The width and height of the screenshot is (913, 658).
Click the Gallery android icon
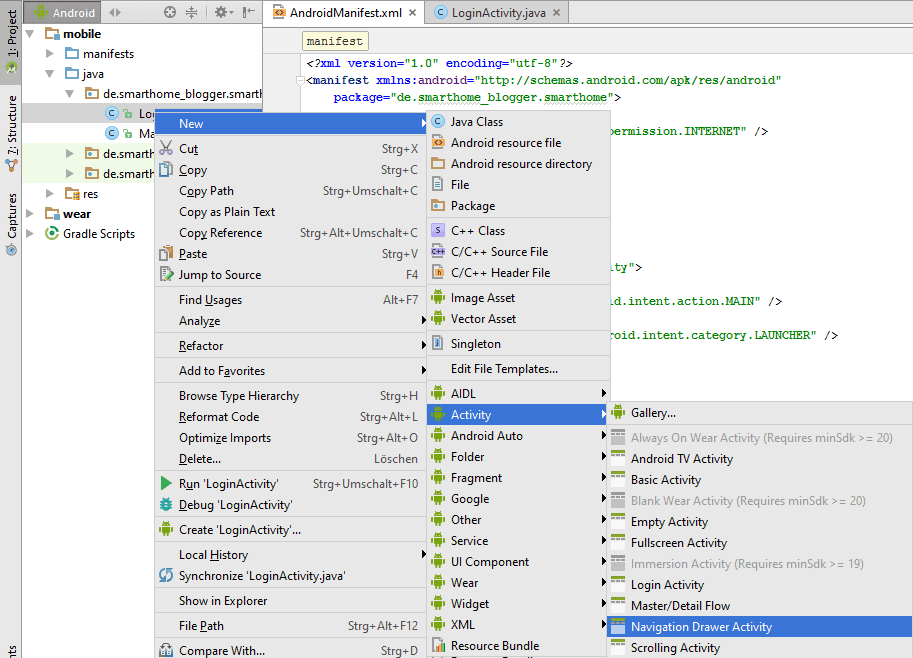pos(618,412)
